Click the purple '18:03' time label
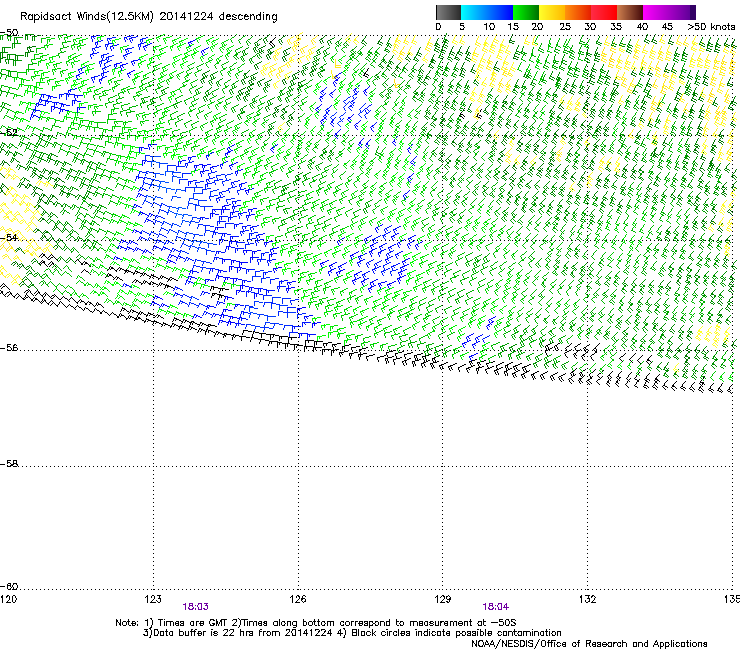Screen dimensions: 740x650 point(195,607)
